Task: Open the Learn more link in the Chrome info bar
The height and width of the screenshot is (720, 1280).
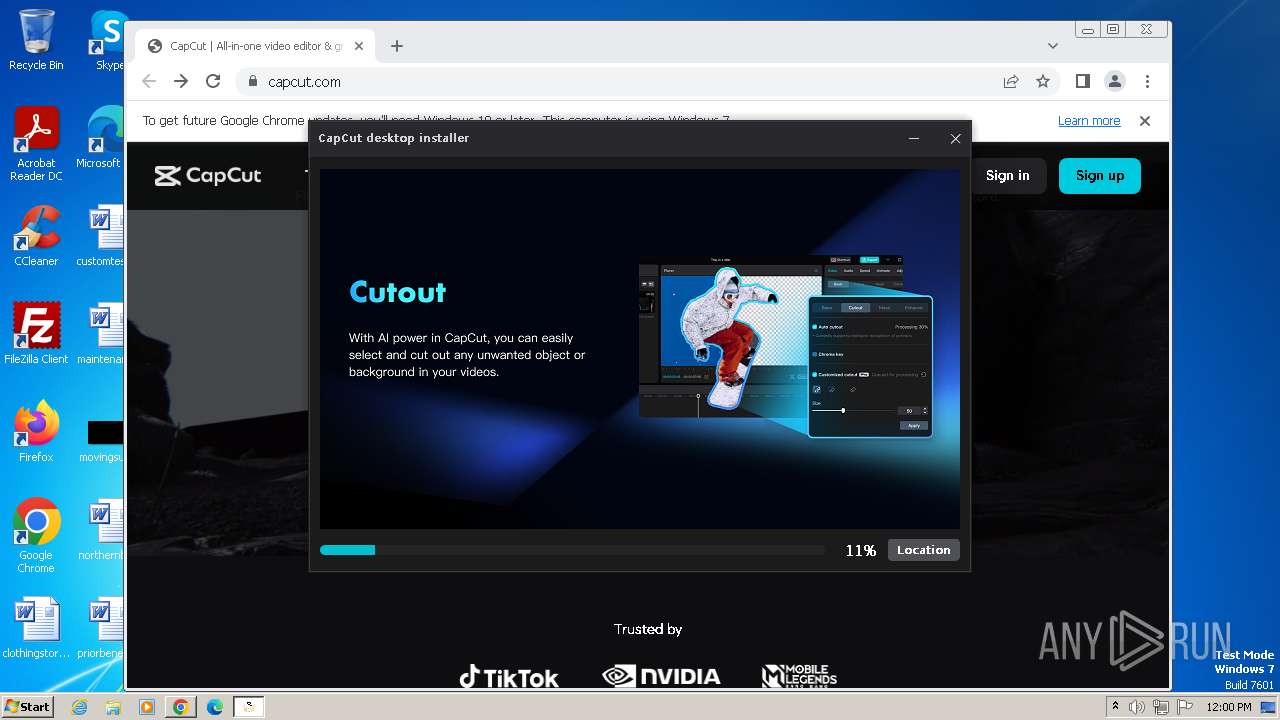Action: tap(1089, 121)
